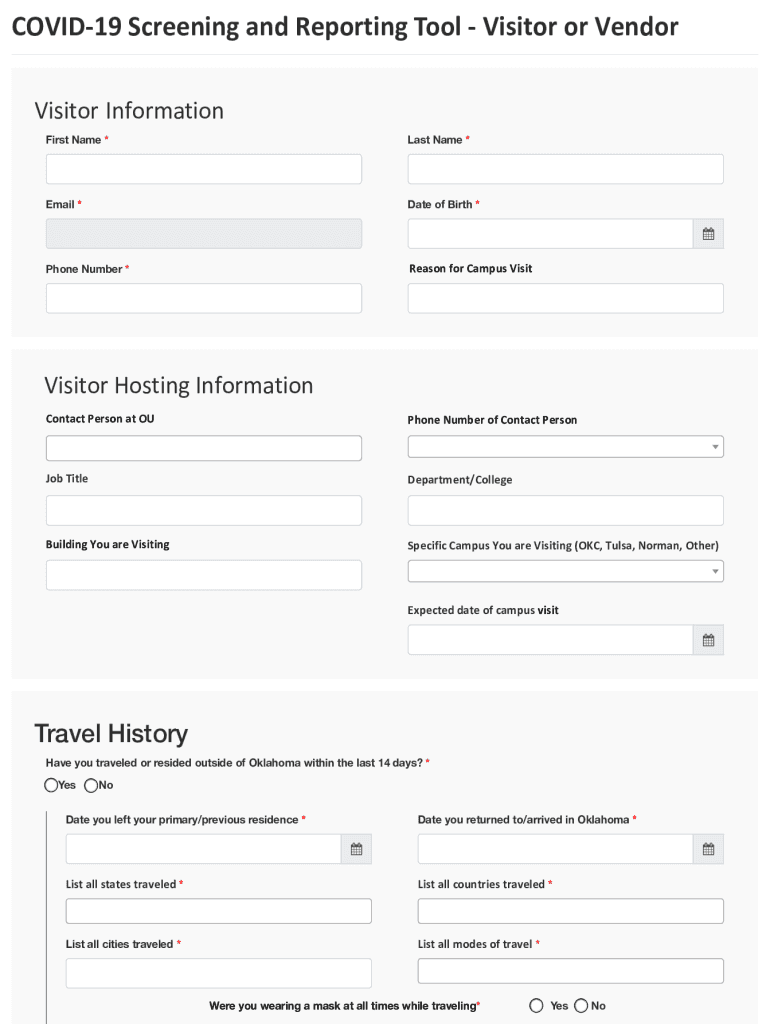The height and width of the screenshot is (1024, 770).
Task: Focus the Email field
Action: (204, 234)
